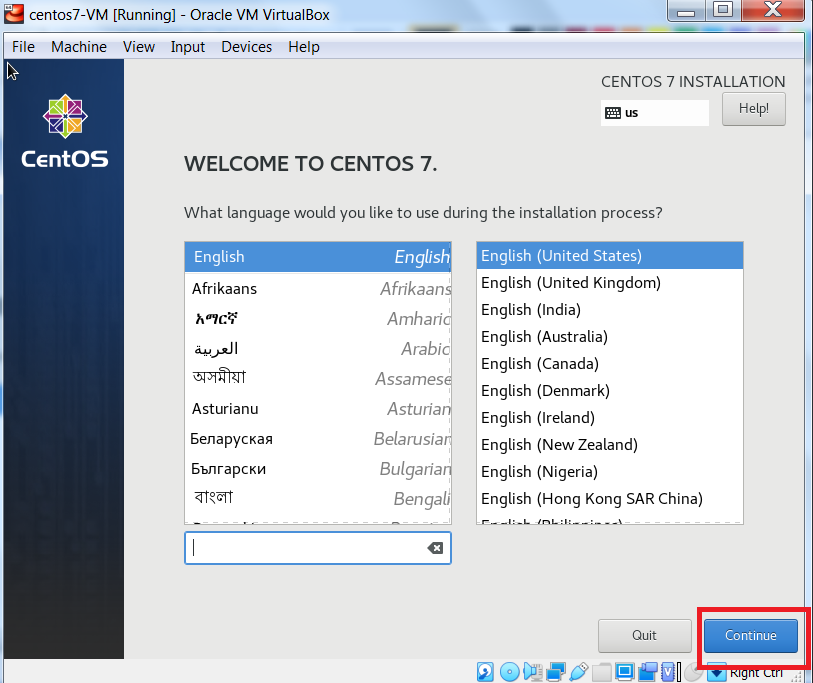Image resolution: width=813 pixels, height=683 pixels.
Task: Click the Quit button
Action: click(644, 635)
